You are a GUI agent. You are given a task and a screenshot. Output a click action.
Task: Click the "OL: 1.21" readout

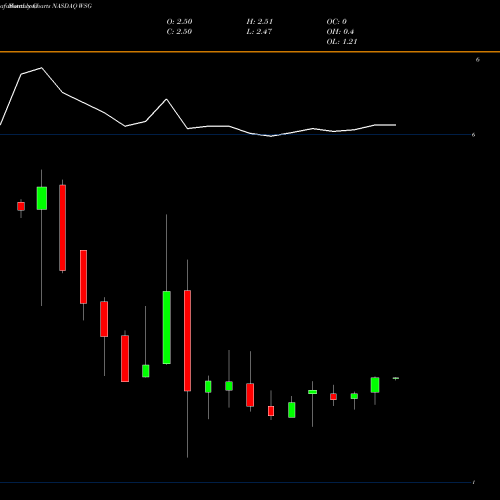pyautogui.click(x=342, y=41)
